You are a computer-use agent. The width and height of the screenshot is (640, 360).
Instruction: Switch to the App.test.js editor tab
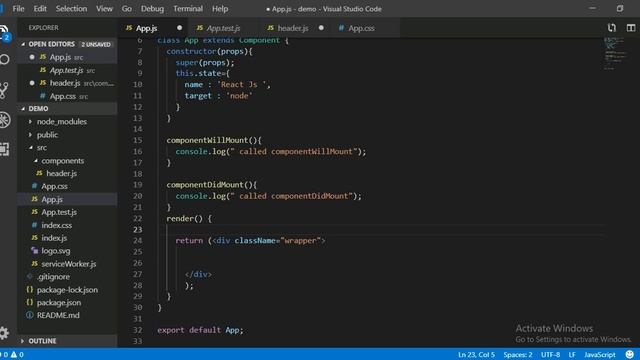coord(223,28)
